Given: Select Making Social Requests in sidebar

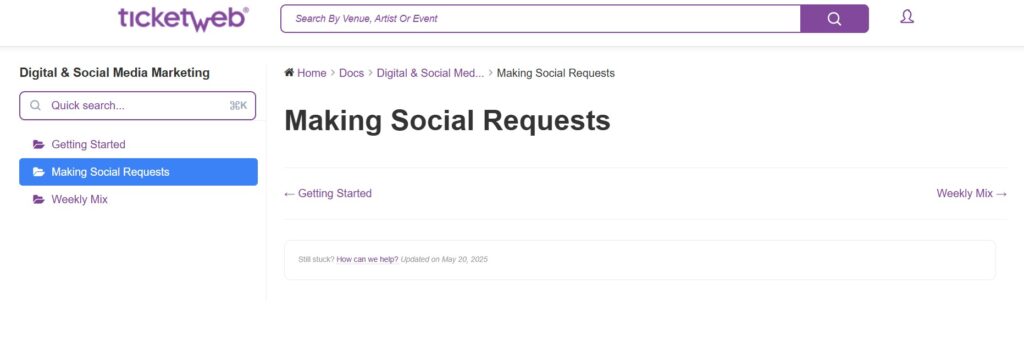Looking at the screenshot, I should 138,172.
